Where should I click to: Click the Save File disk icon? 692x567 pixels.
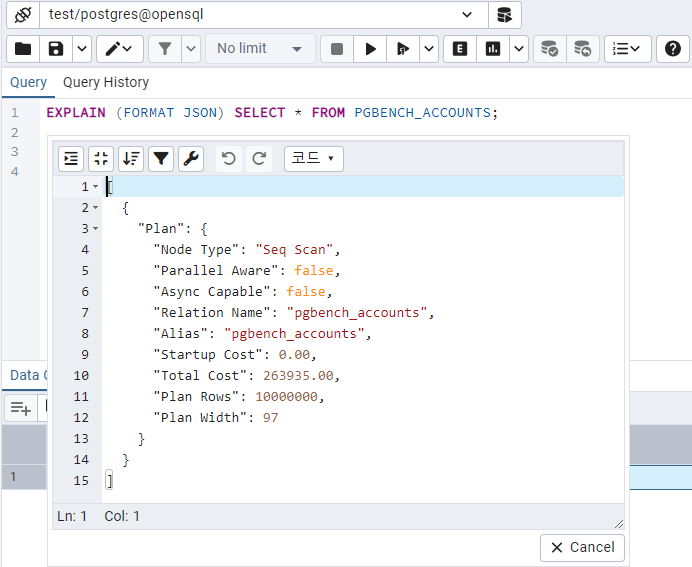click(x=57, y=49)
